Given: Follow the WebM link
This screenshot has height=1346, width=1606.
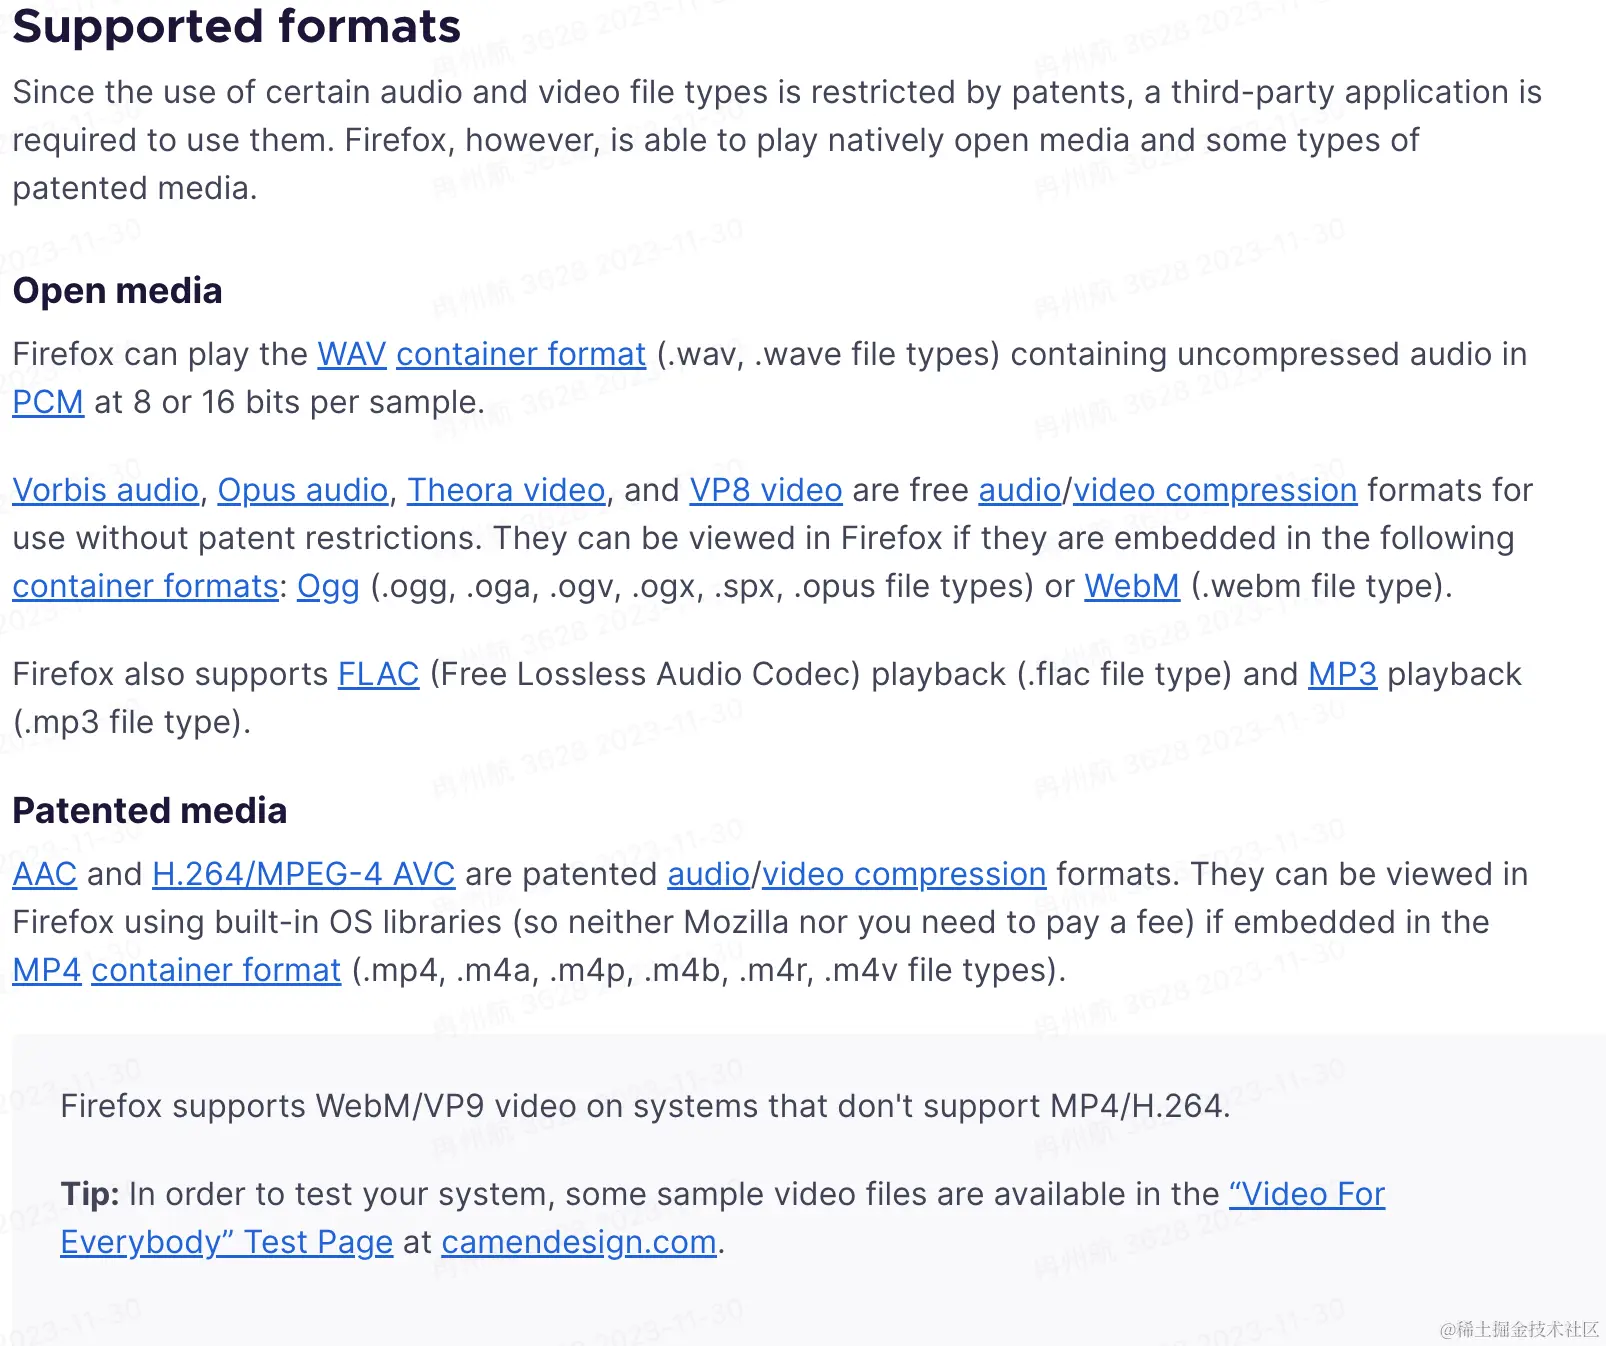Looking at the screenshot, I should (x=1132, y=586).
